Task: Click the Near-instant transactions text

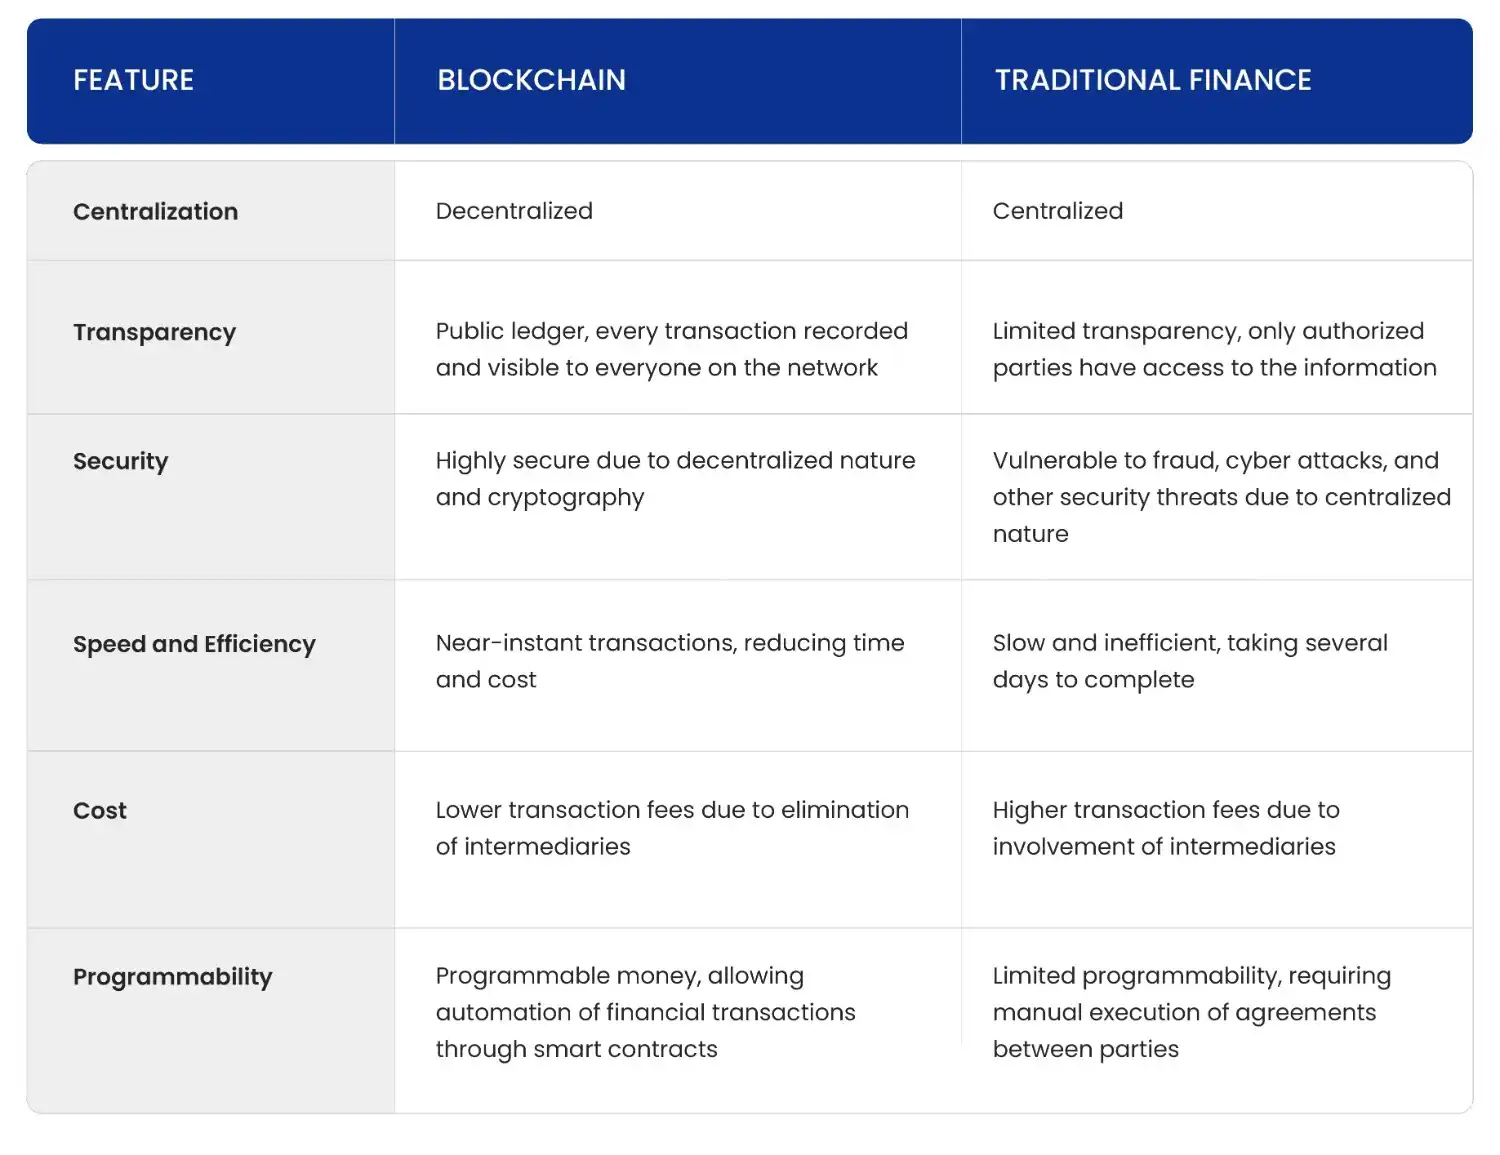Action: 669,661
